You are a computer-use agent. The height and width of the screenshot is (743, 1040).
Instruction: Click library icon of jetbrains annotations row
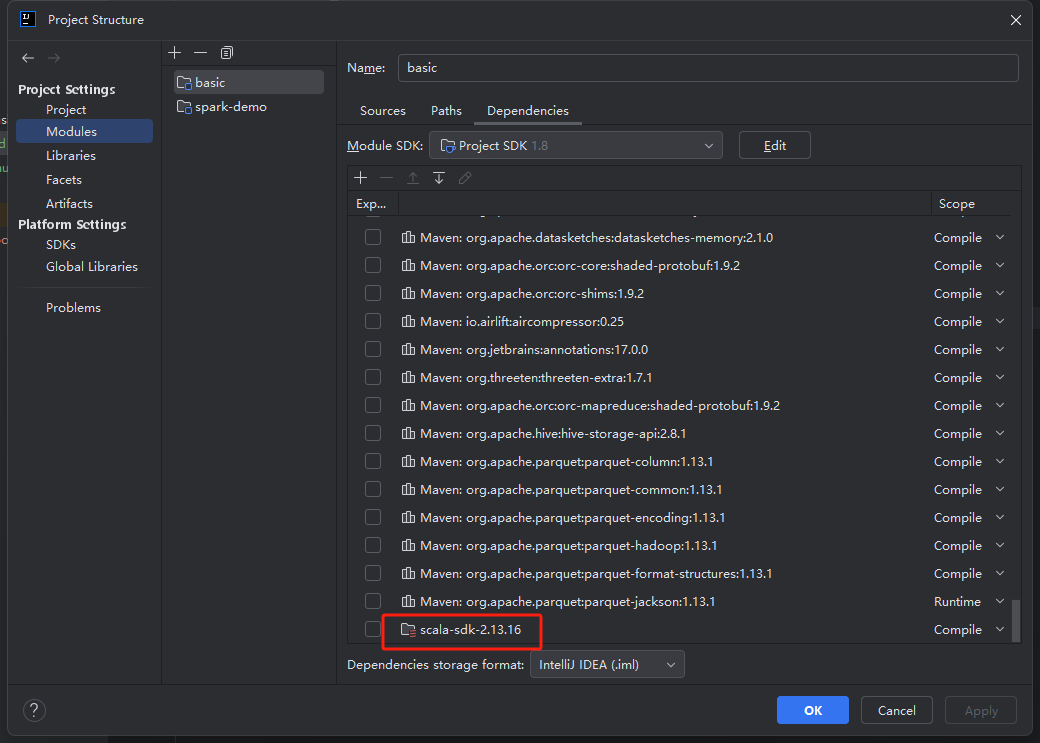point(409,350)
